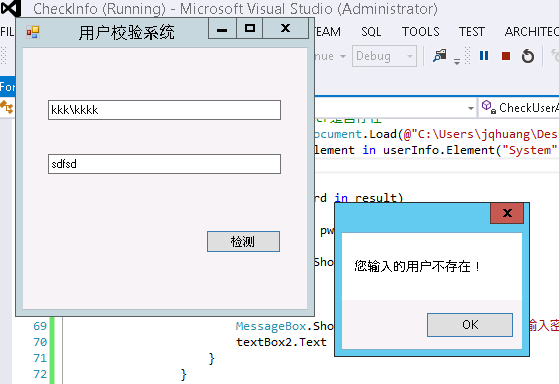
Task: Maximize the 用户校验系统 window
Action: coord(250,29)
